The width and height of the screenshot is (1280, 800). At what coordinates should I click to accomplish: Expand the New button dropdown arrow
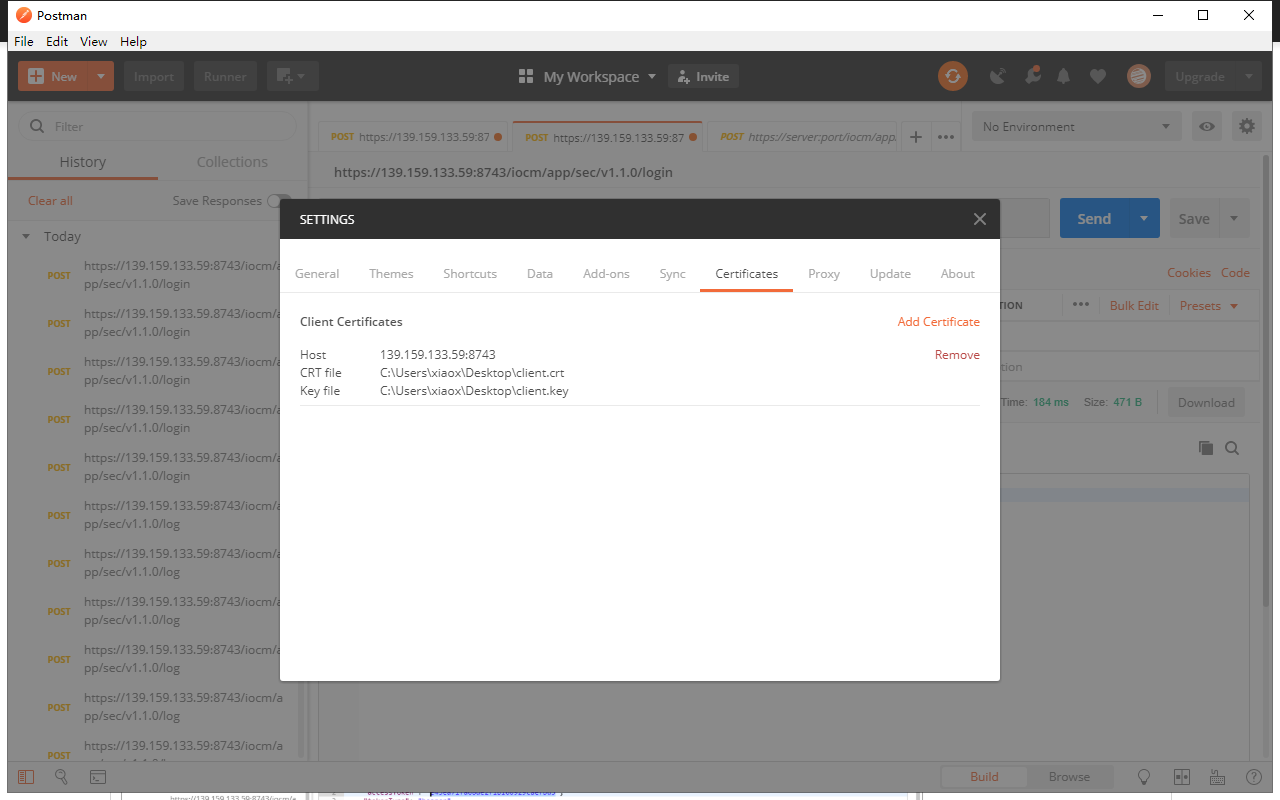pos(101,76)
